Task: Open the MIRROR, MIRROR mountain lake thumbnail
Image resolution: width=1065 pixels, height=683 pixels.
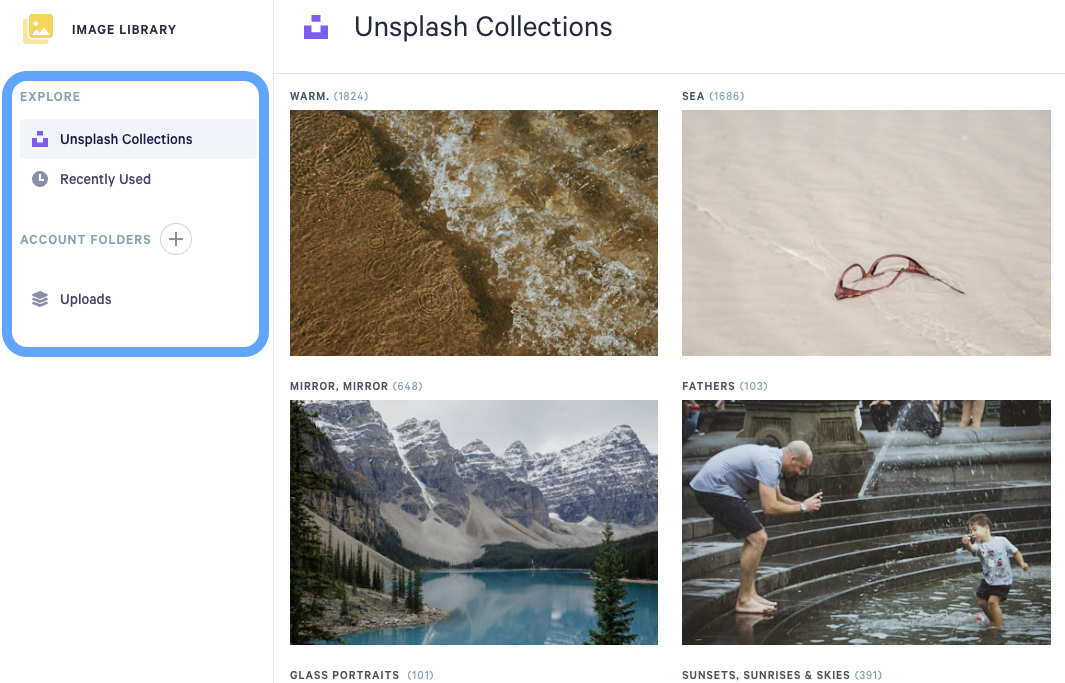Action: [x=474, y=522]
